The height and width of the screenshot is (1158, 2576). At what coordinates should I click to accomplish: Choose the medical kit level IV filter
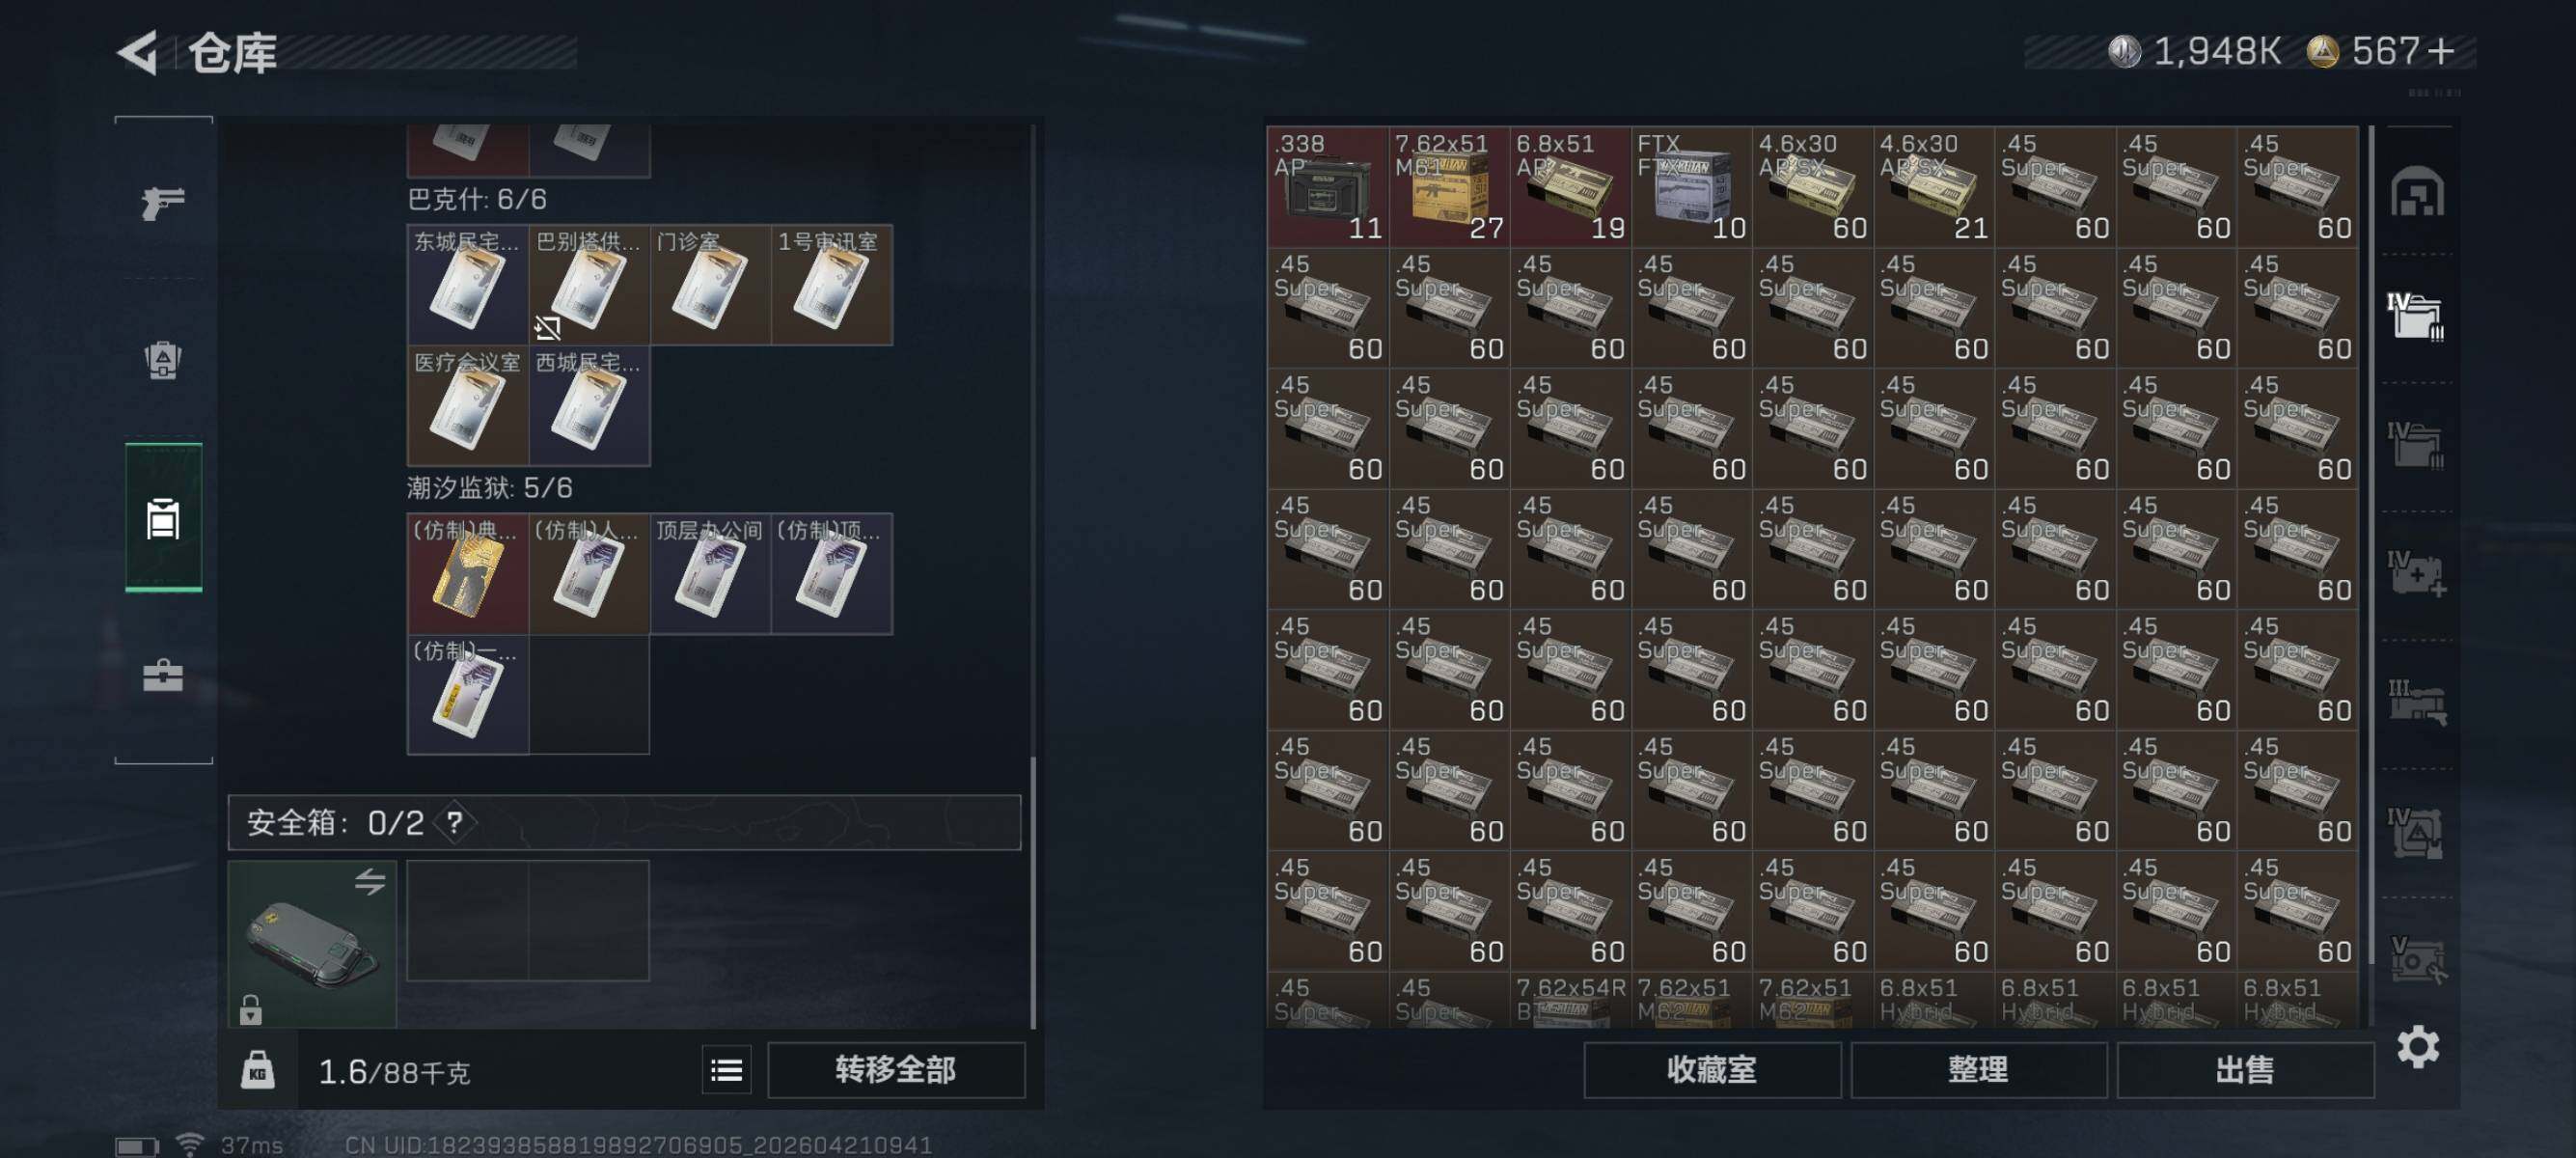click(2416, 573)
